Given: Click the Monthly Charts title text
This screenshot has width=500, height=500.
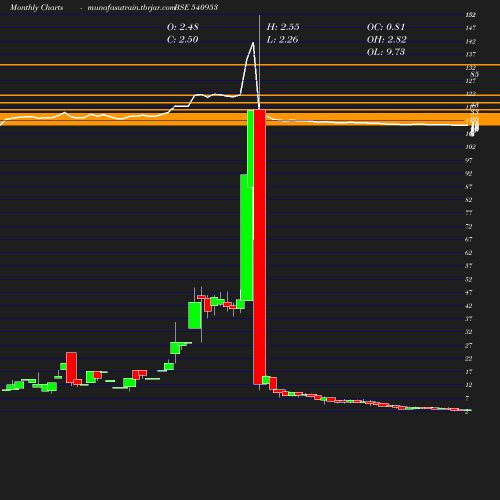Looking at the screenshot, I should (x=36, y=7).
